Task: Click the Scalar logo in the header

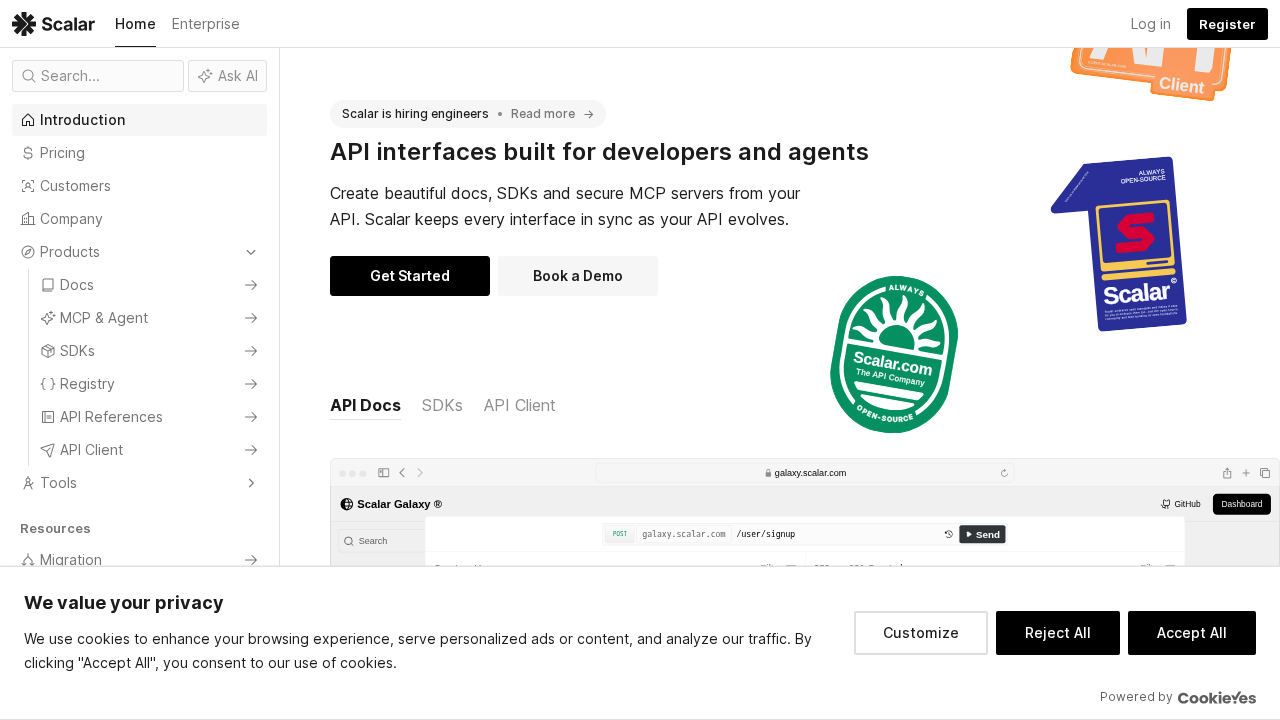Action: [x=53, y=24]
